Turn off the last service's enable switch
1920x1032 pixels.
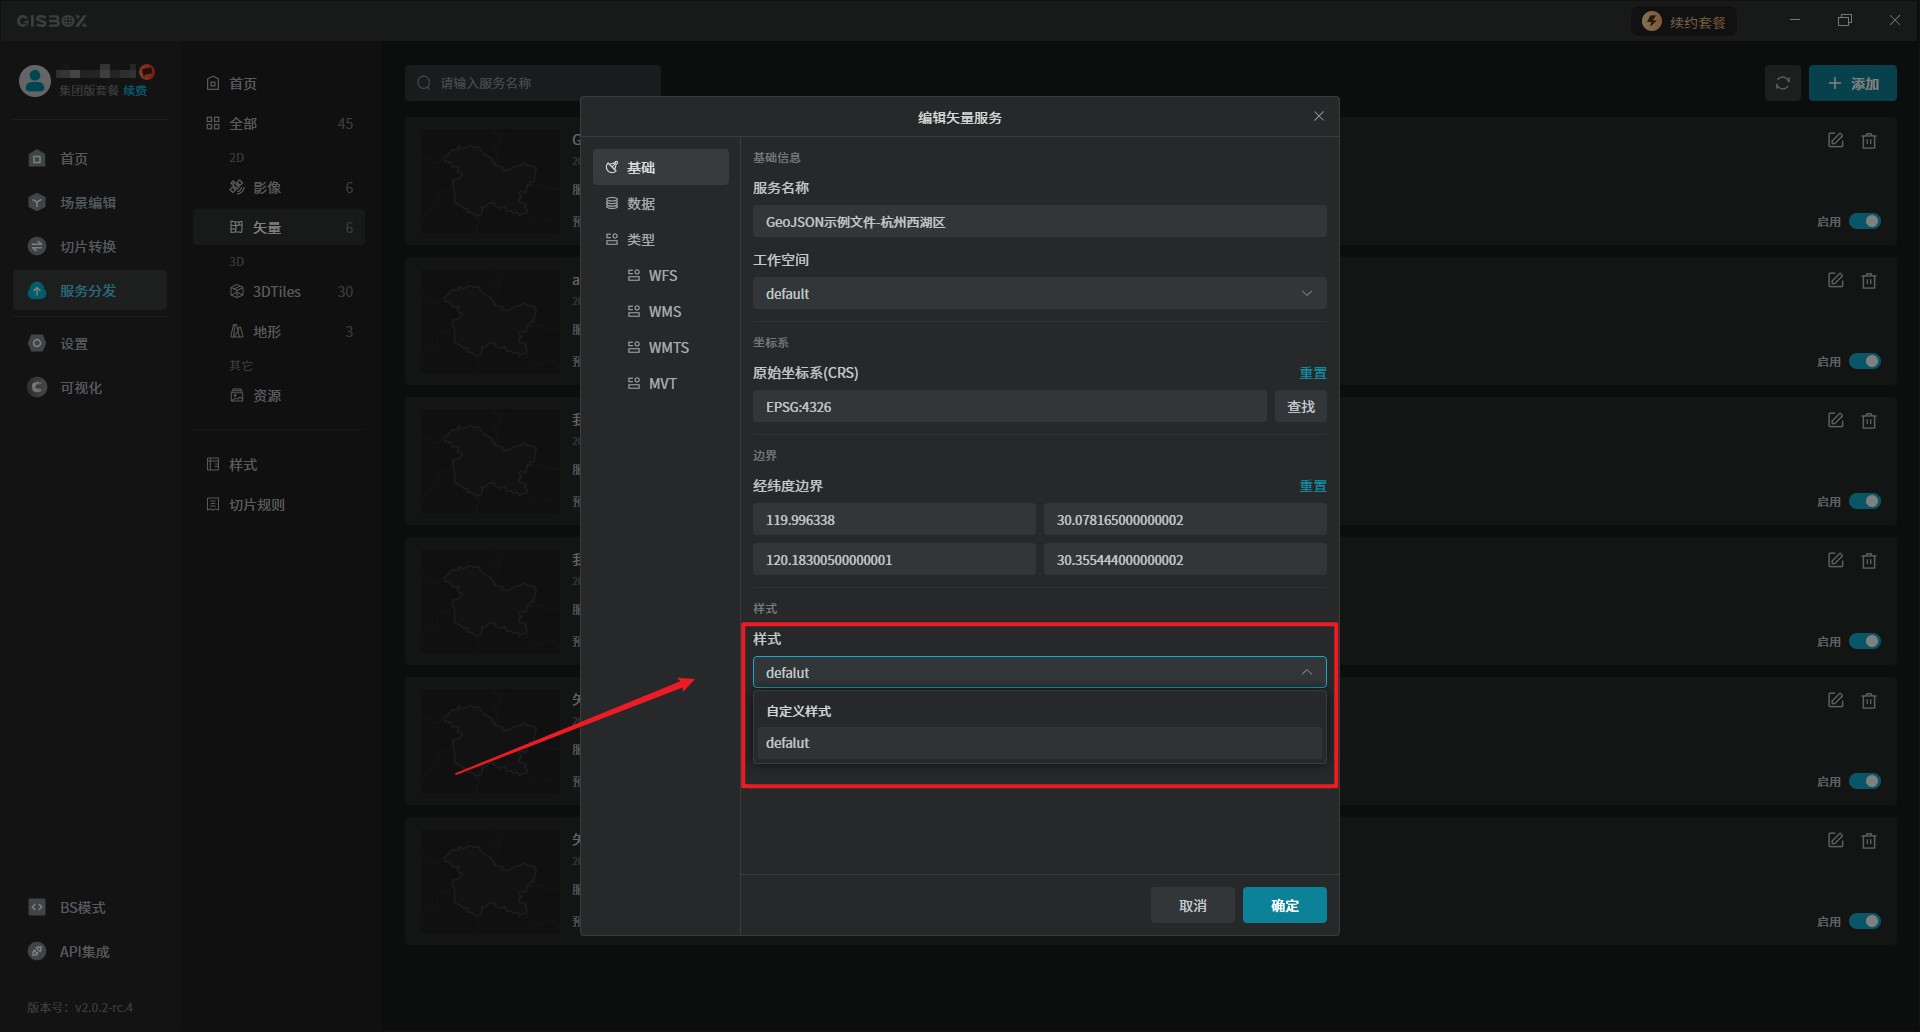1864,921
